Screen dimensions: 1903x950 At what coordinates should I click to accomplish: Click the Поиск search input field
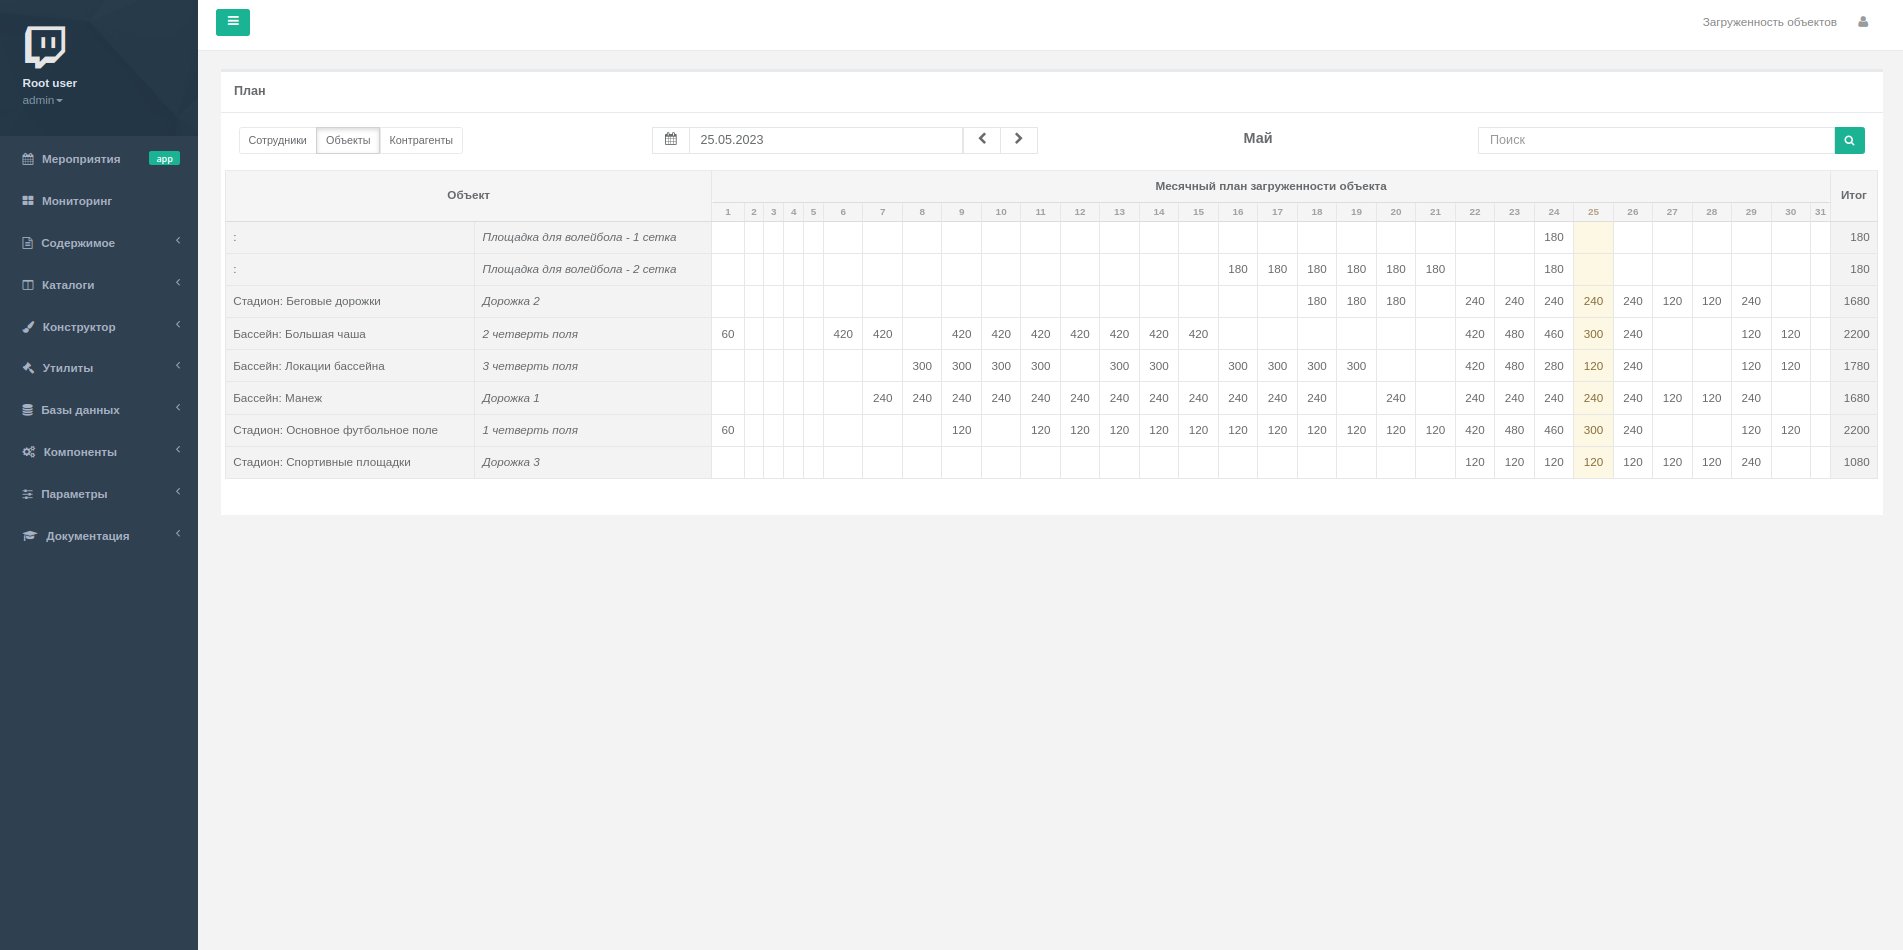(1655, 140)
